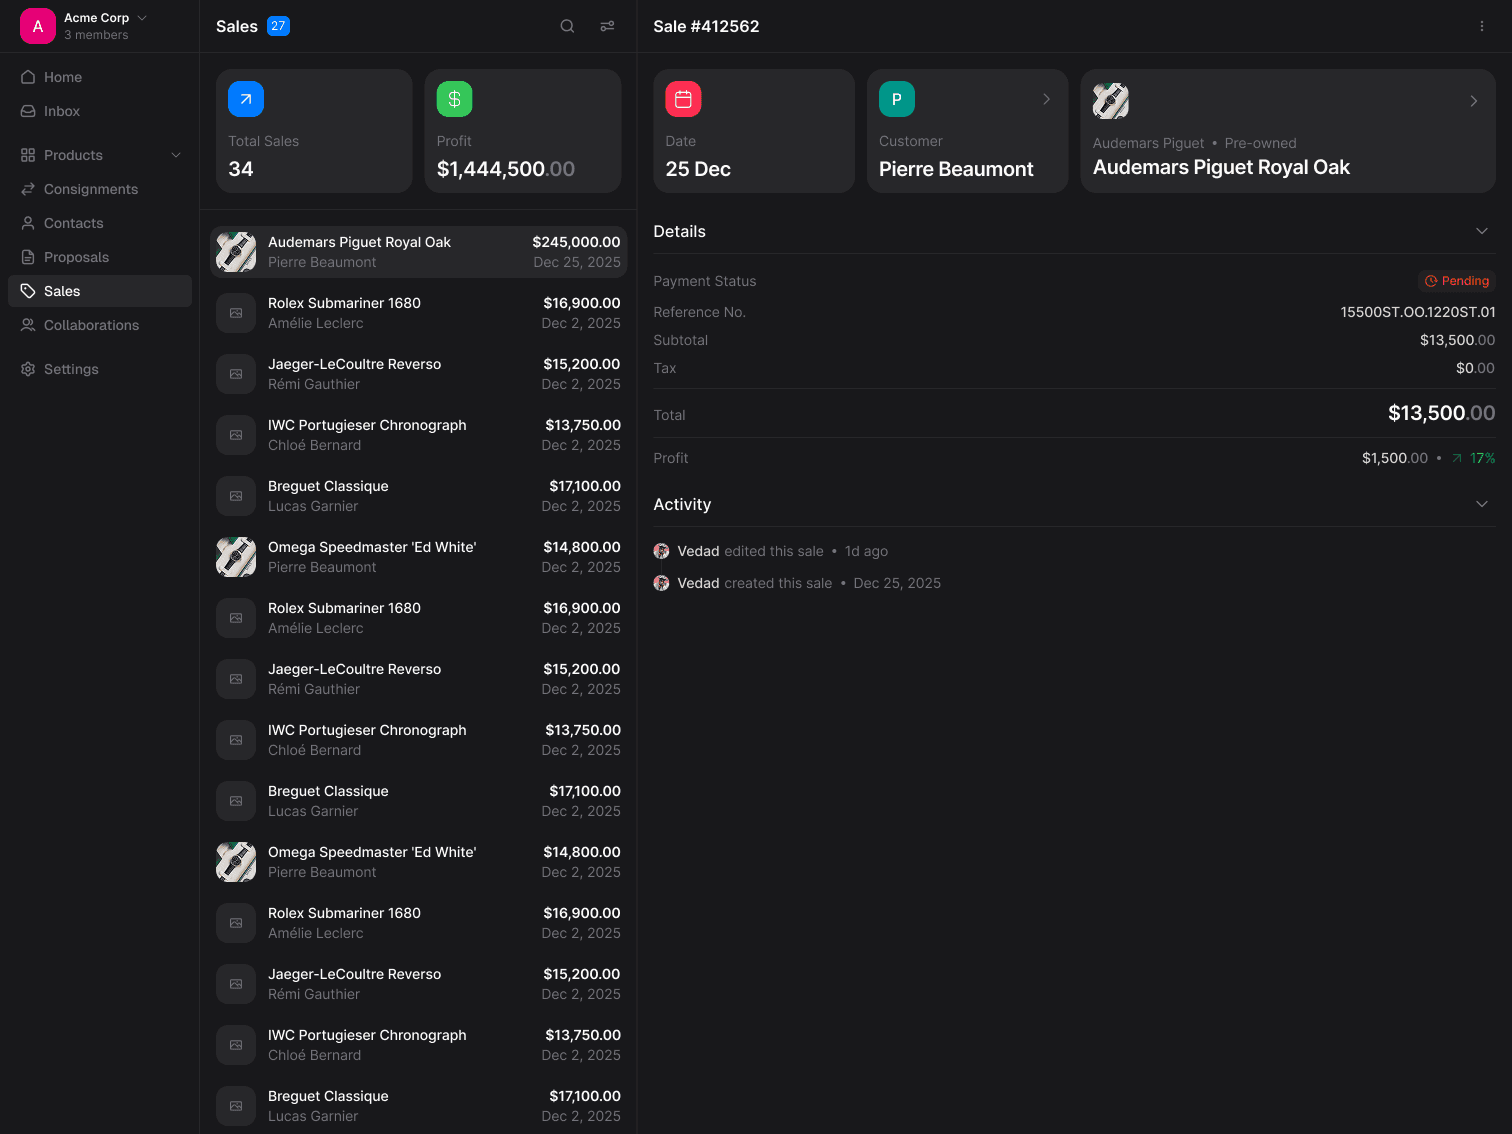The height and width of the screenshot is (1134, 1512).
Task: Click the Total value $13,500.00
Action: click(1441, 413)
